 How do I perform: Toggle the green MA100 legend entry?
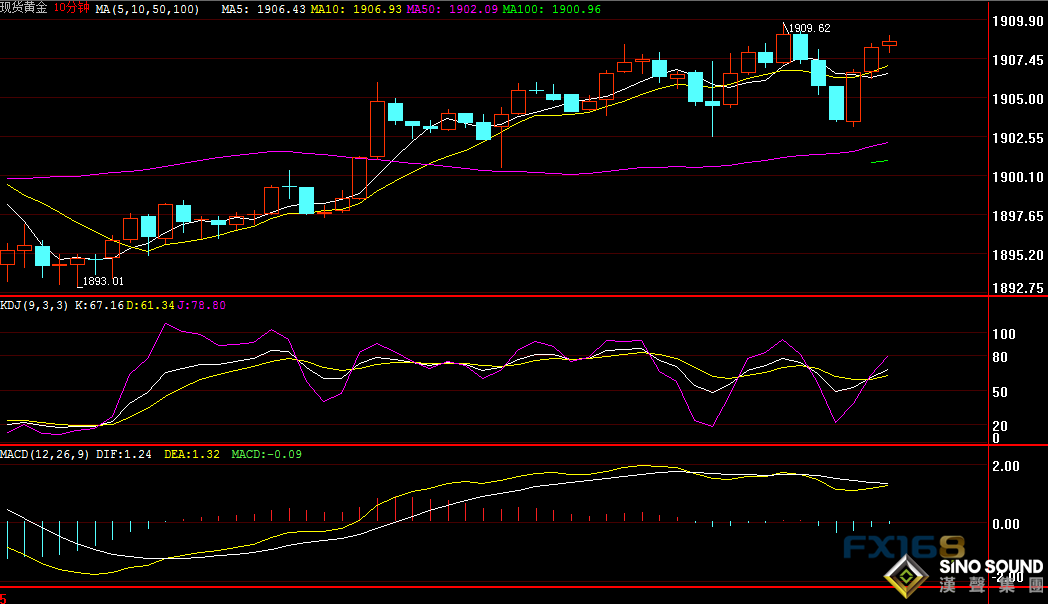click(551, 9)
